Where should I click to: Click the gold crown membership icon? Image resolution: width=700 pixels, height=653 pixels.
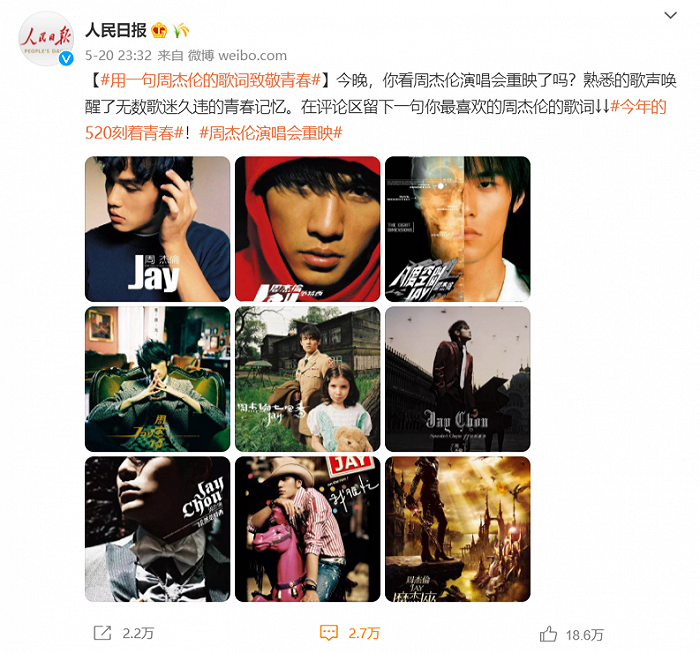click(159, 30)
